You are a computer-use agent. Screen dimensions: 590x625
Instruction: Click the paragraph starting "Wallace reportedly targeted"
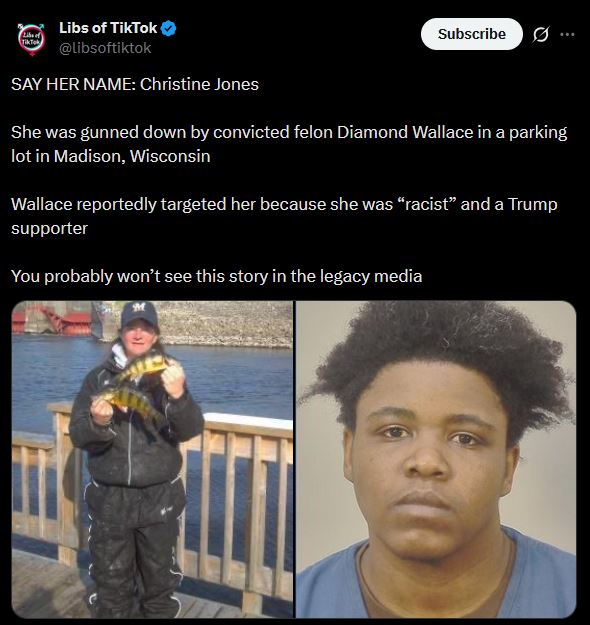point(284,216)
